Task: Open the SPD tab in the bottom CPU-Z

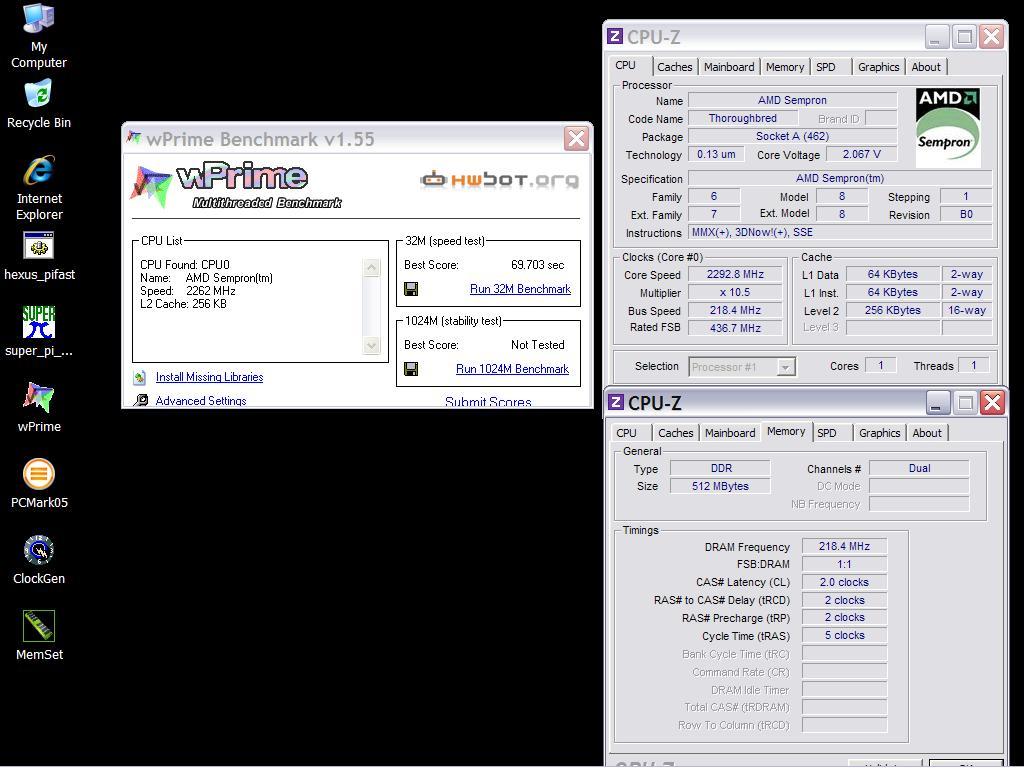Action: (827, 432)
